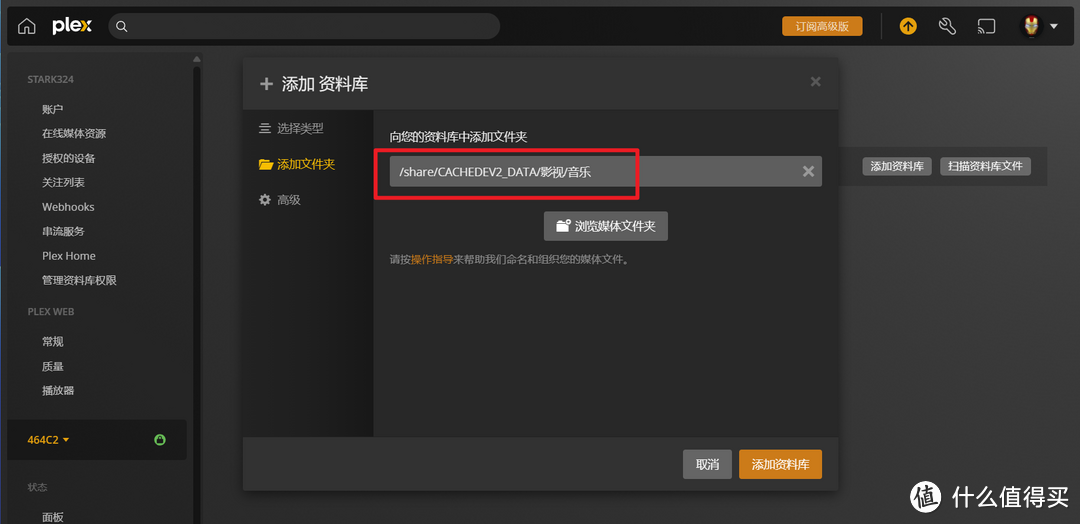The image size is (1080, 524).
Task: Click the 状态 sidebar heading
Action: (37, 487)
